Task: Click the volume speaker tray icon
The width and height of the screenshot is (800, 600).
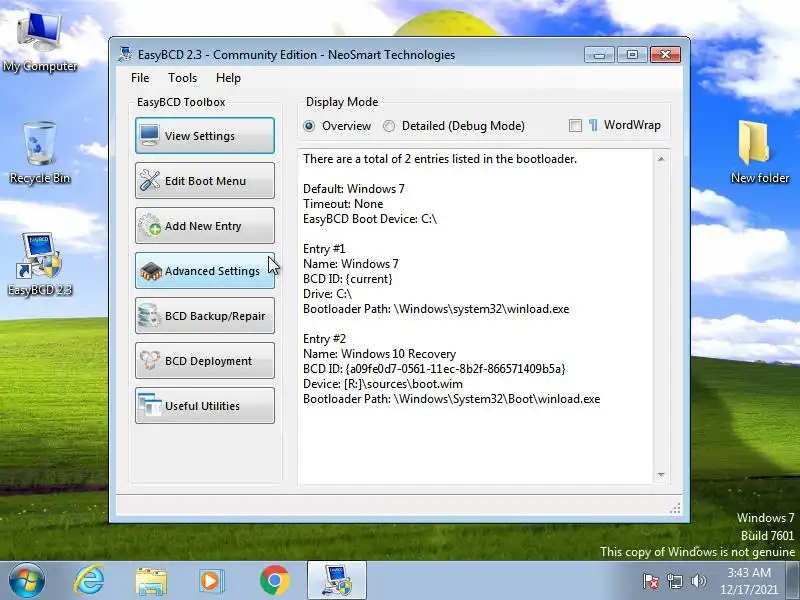Action: pos(698,581)
